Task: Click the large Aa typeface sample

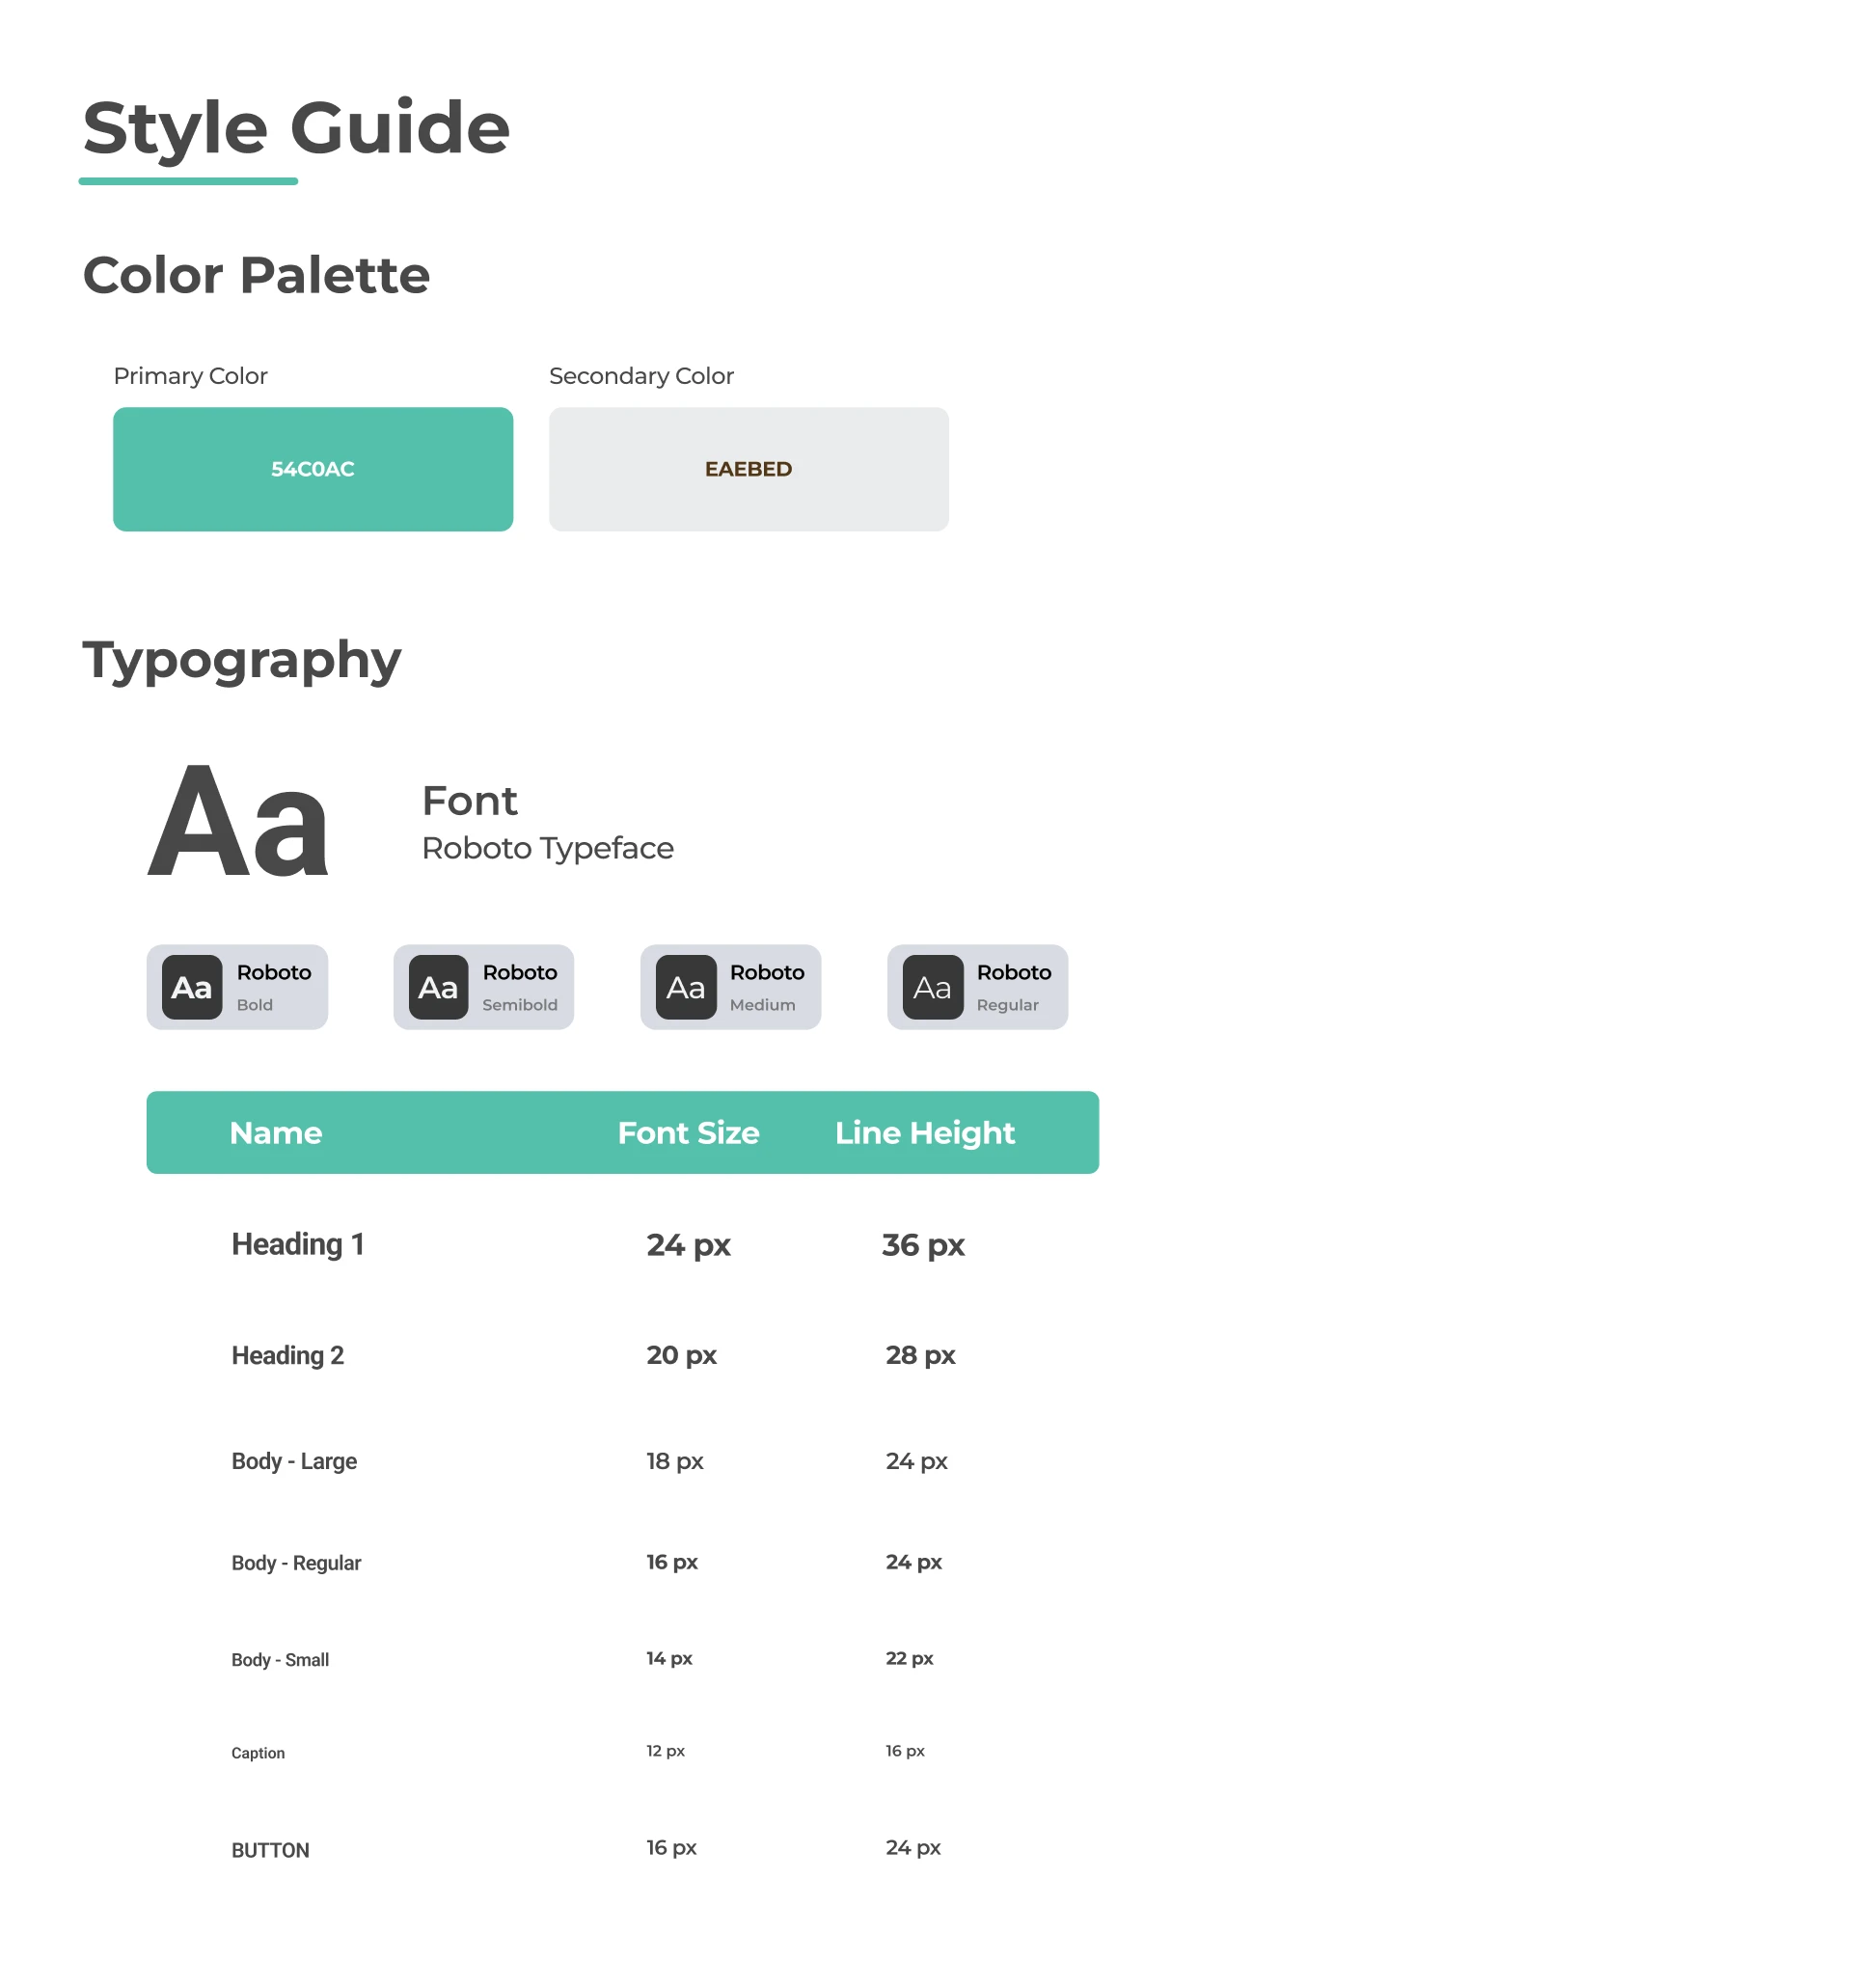Action: (238, 822)
